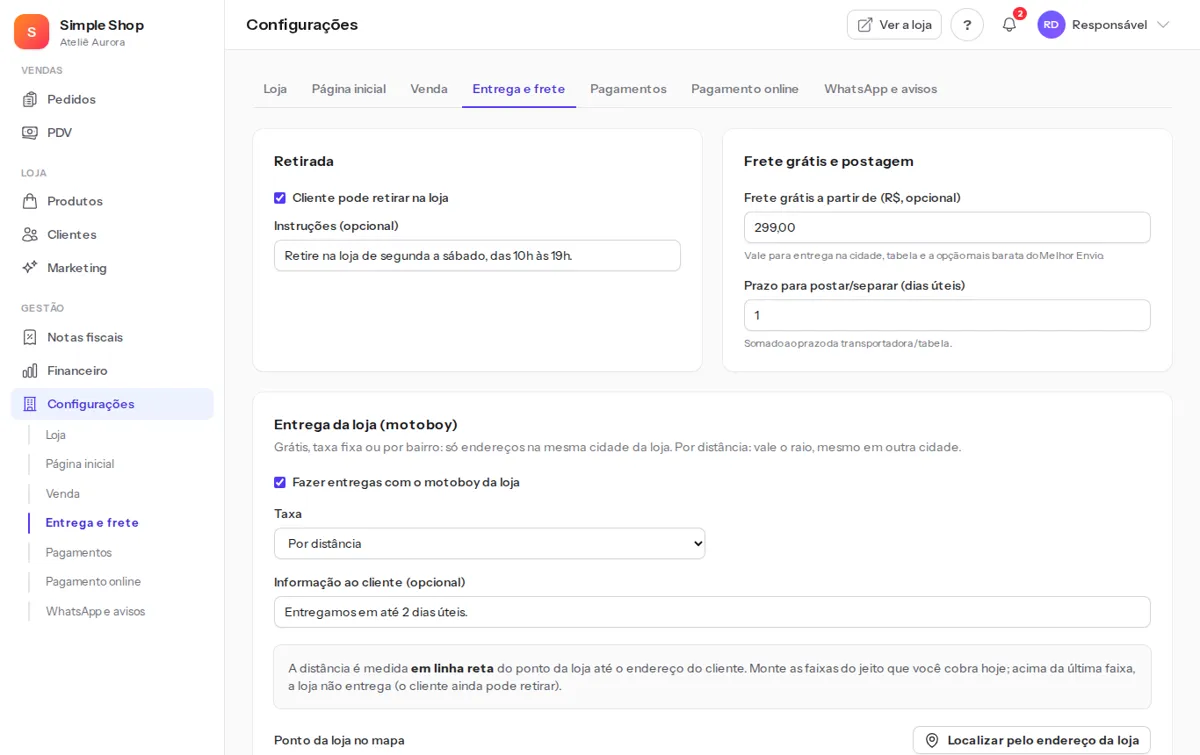Click the Instruções pickup text field
Screen dimensions: 1200x755
[477, 255]
